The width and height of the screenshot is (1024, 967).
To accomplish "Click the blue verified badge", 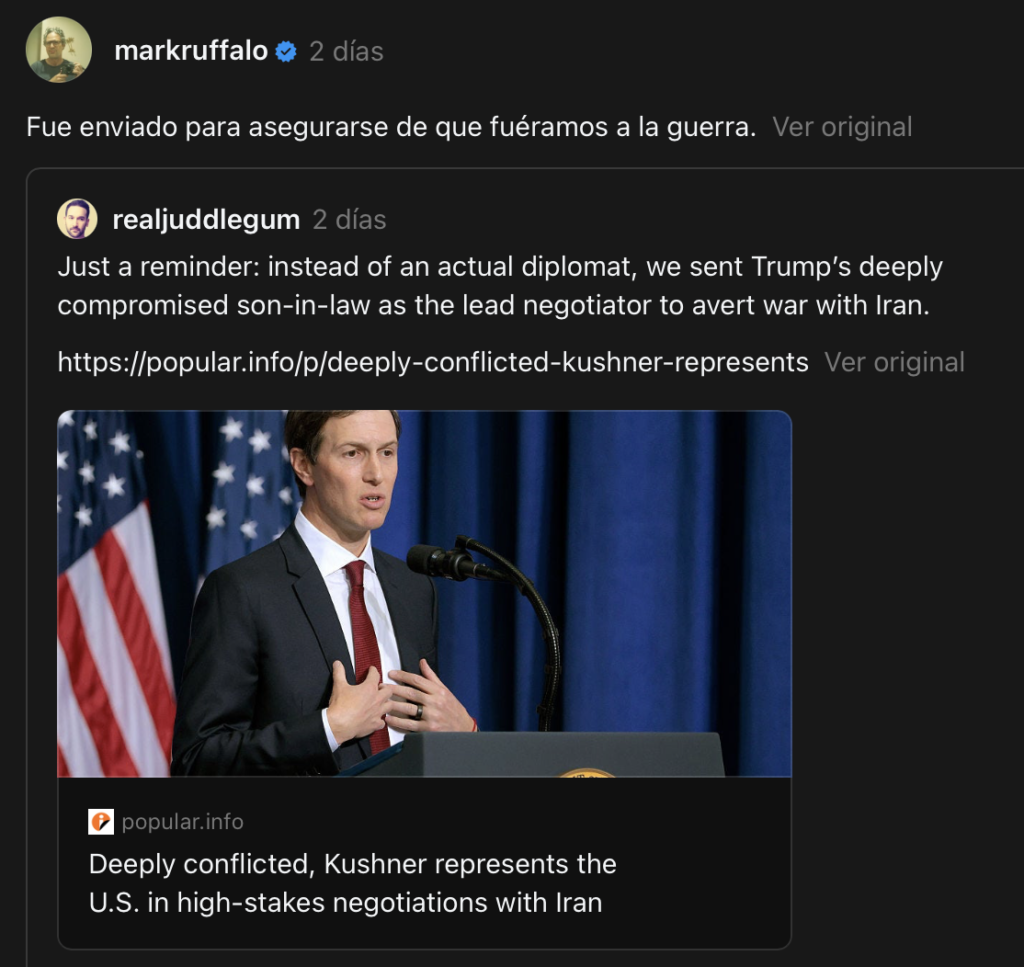I will [x=286, y=52].
